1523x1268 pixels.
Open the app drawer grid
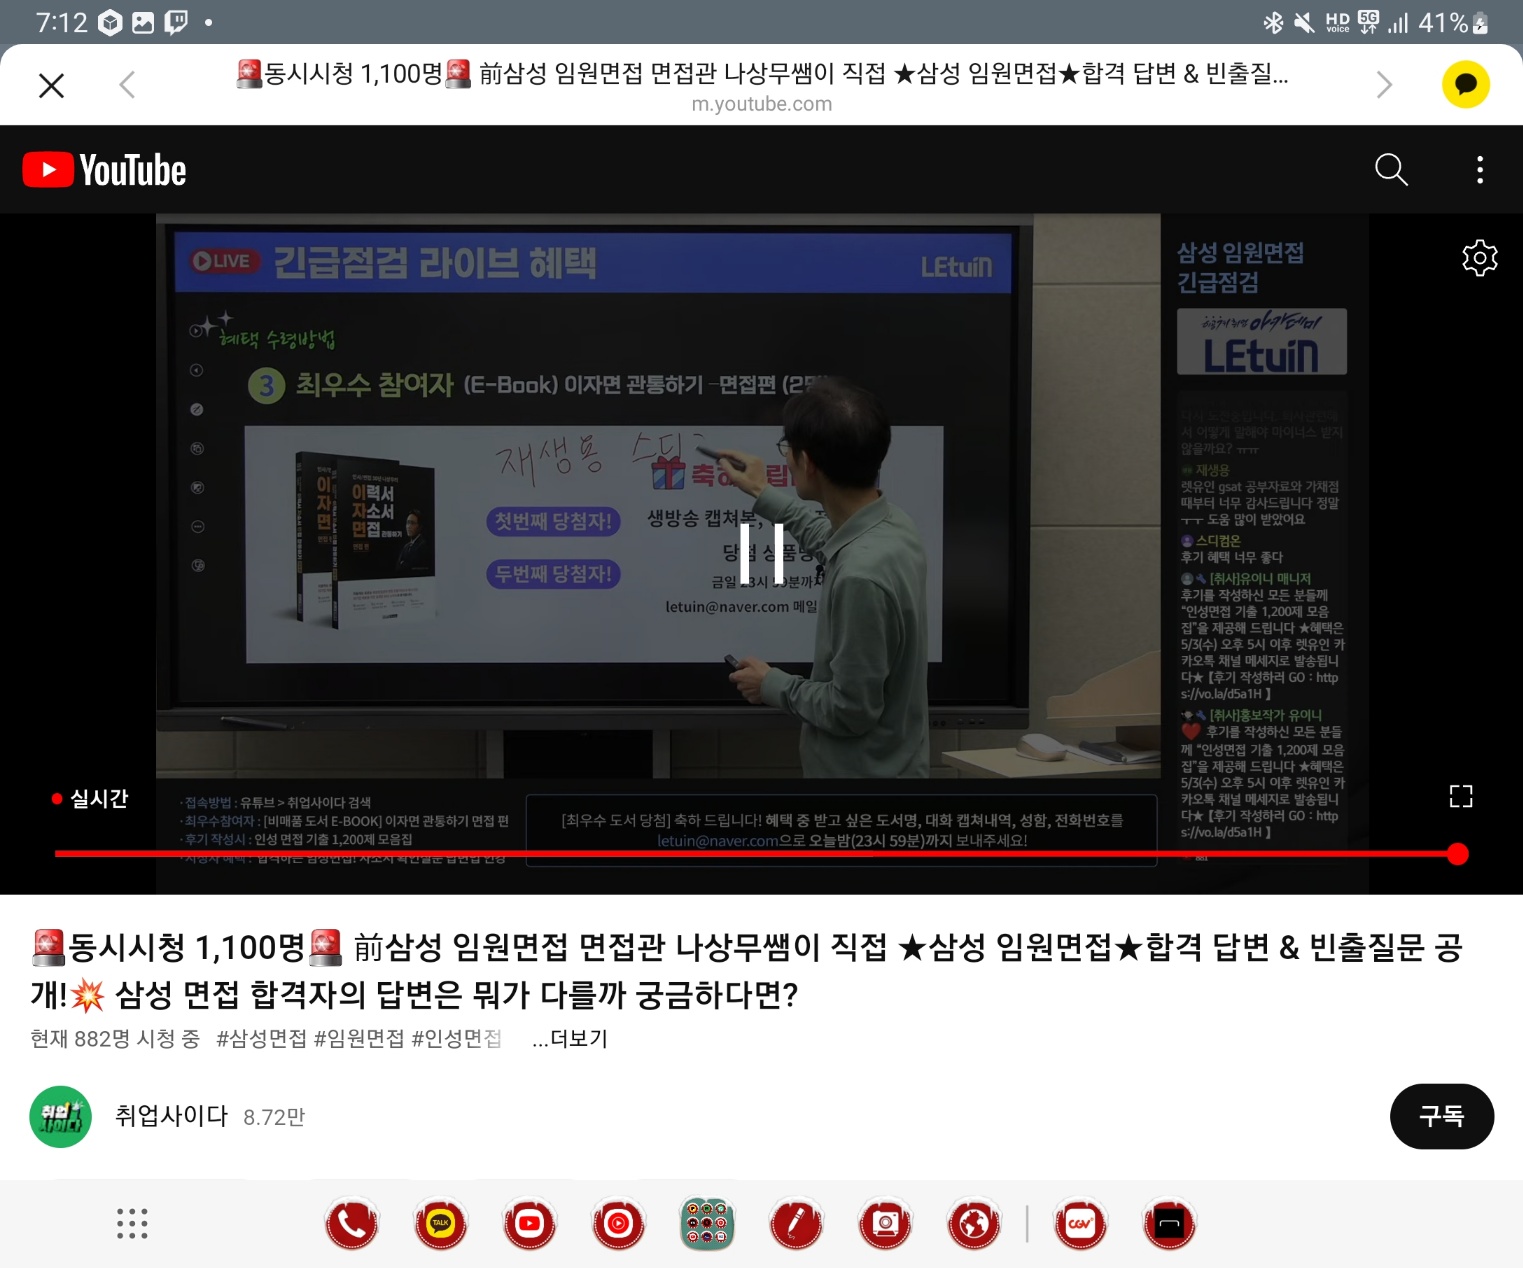[132, 1224]
